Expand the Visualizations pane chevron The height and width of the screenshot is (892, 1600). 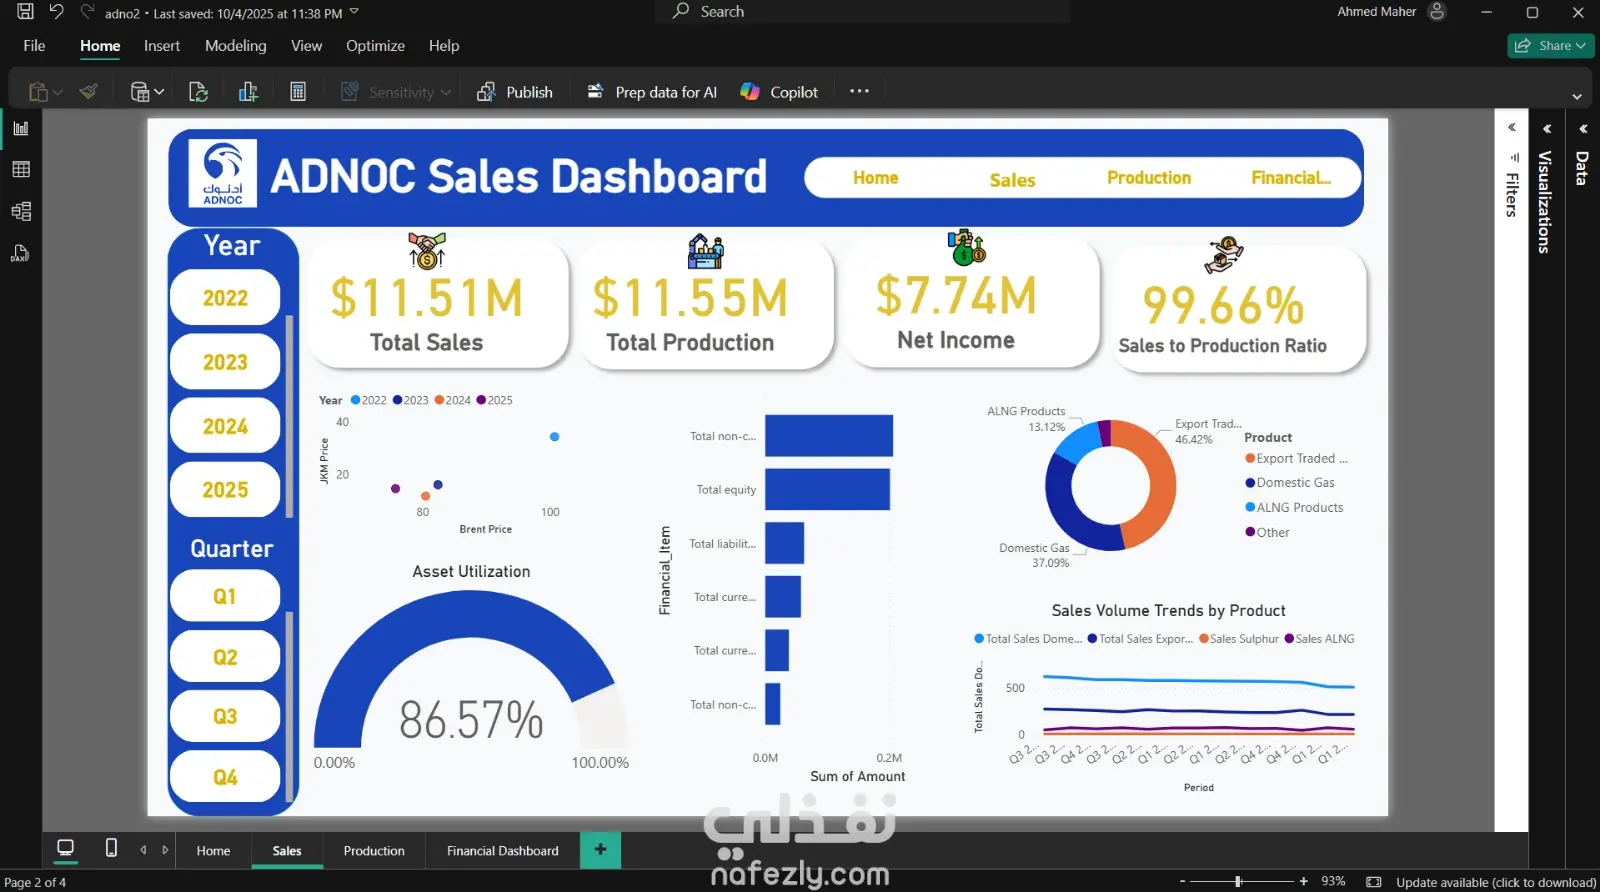[1547, 129]
